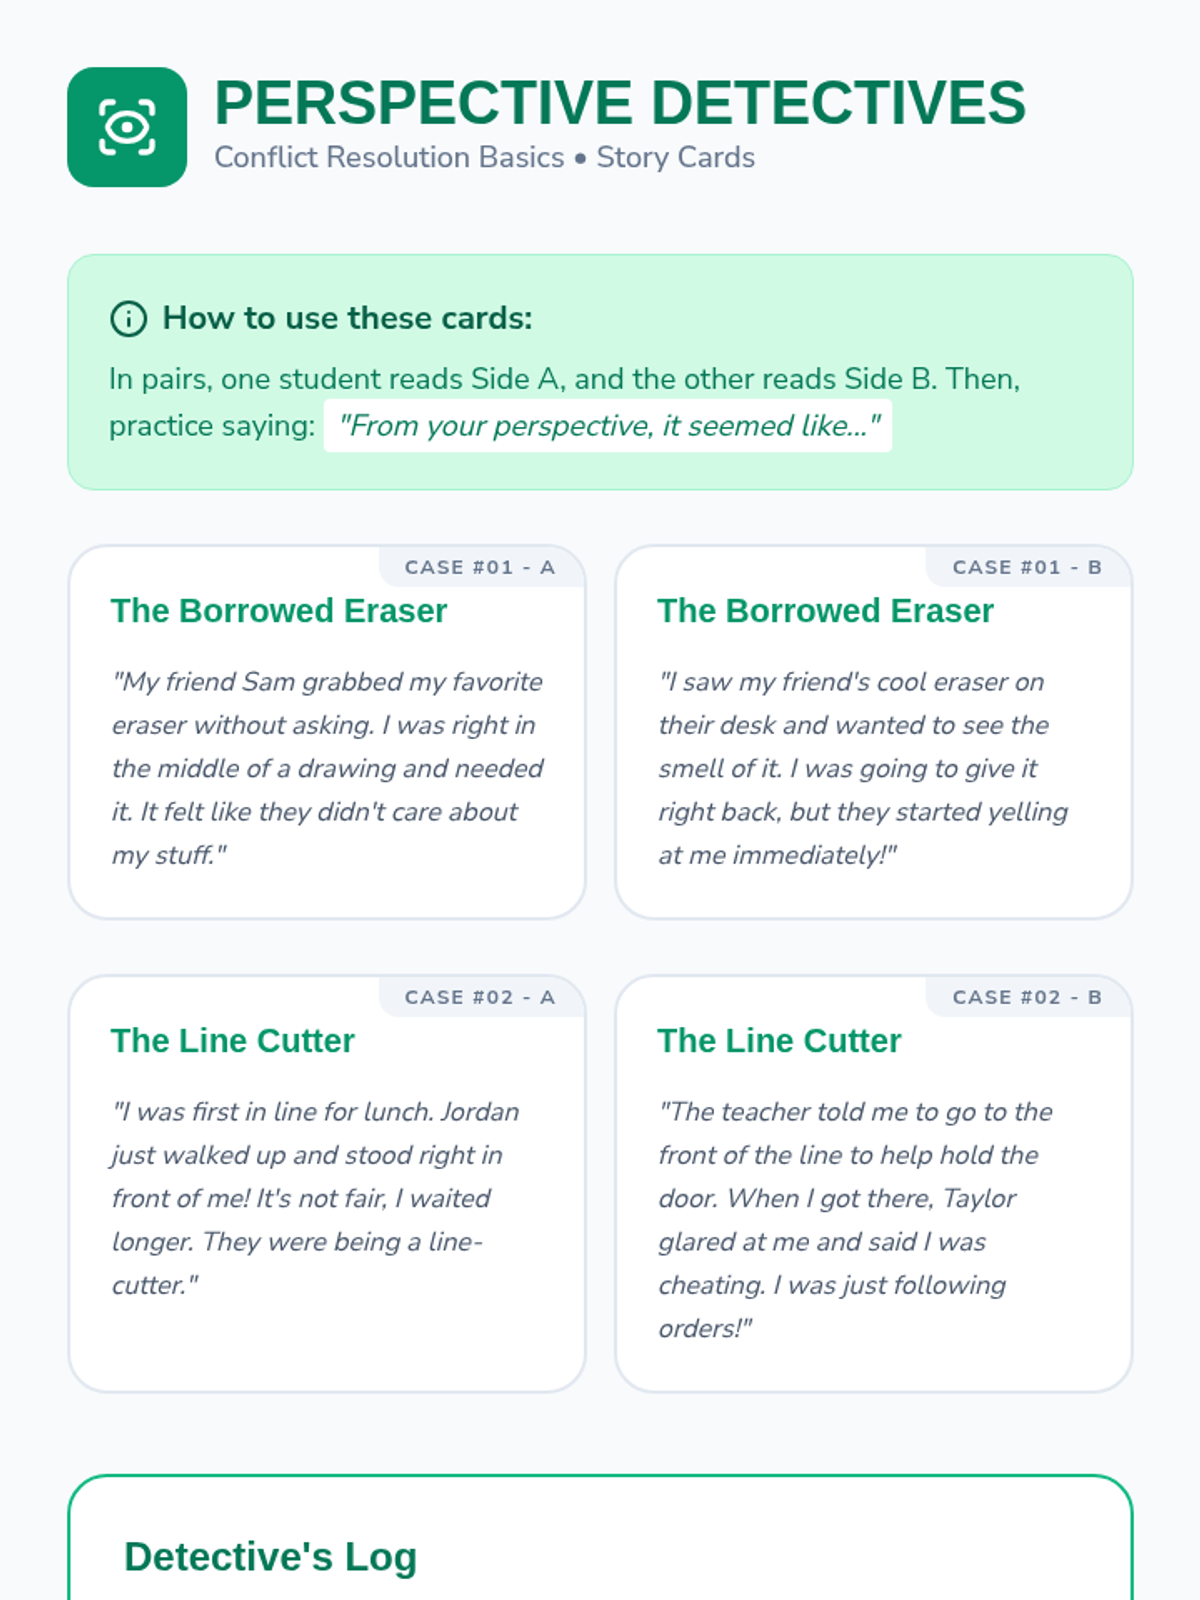Open the Borrowed Eraser Side B title
The height and width of the screenshot is (1600, 1200).
(x=825, y=611)
